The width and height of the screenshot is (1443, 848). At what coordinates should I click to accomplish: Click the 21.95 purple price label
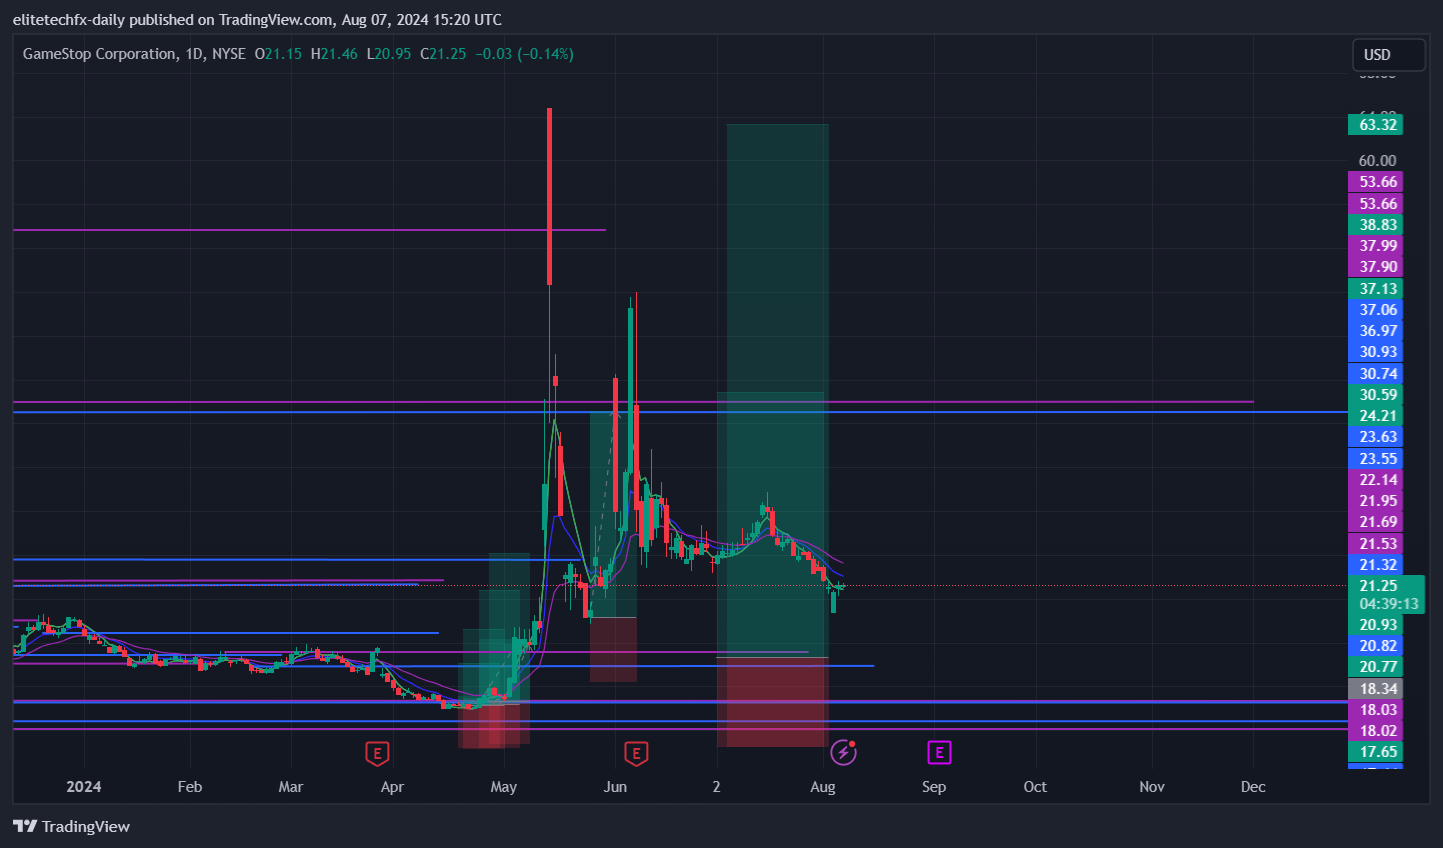pyautogui.click(x=1376, y=501)
